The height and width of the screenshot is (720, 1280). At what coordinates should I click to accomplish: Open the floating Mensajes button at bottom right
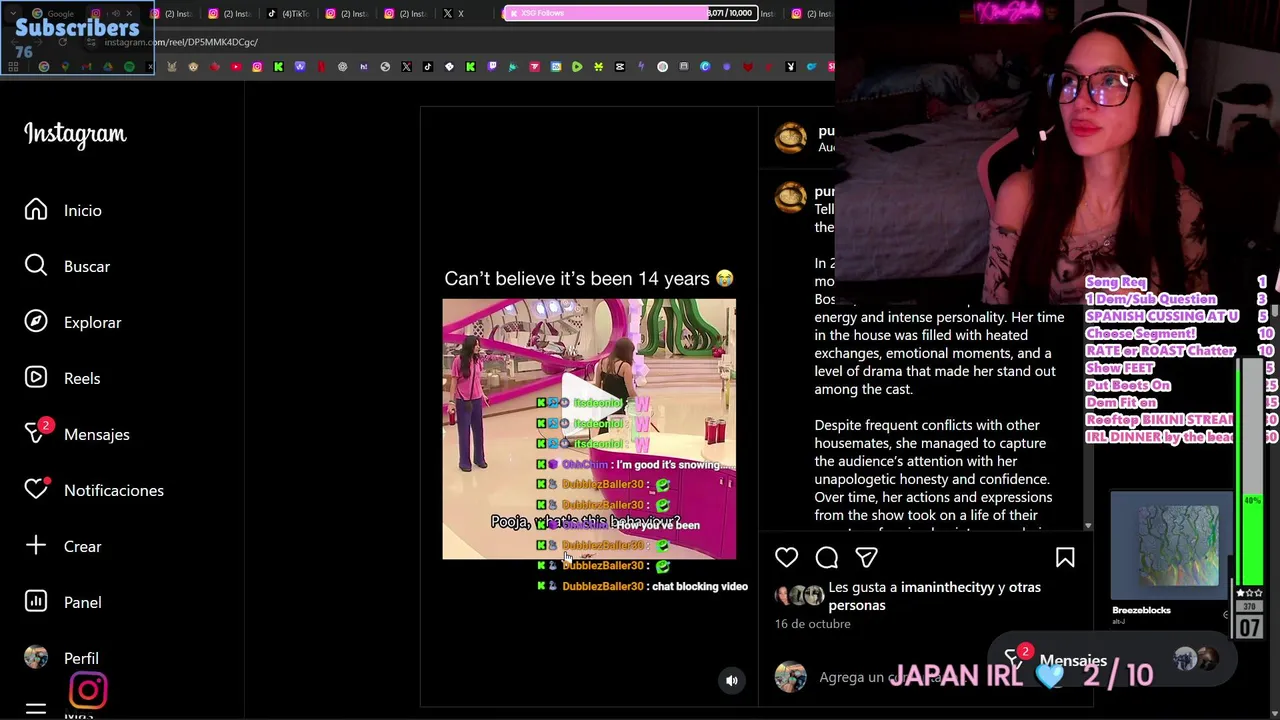(x=1110, y=660)
